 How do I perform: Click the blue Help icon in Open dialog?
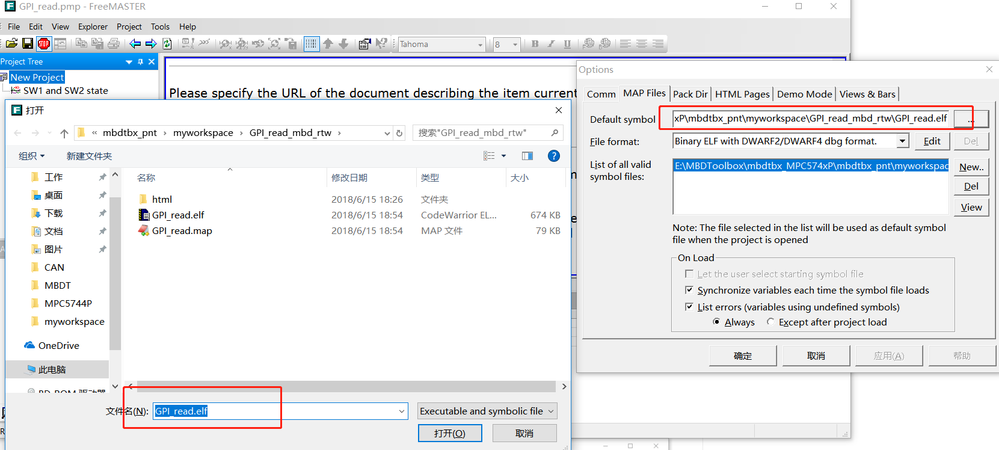pyautogui.click(x=554, y=156)
